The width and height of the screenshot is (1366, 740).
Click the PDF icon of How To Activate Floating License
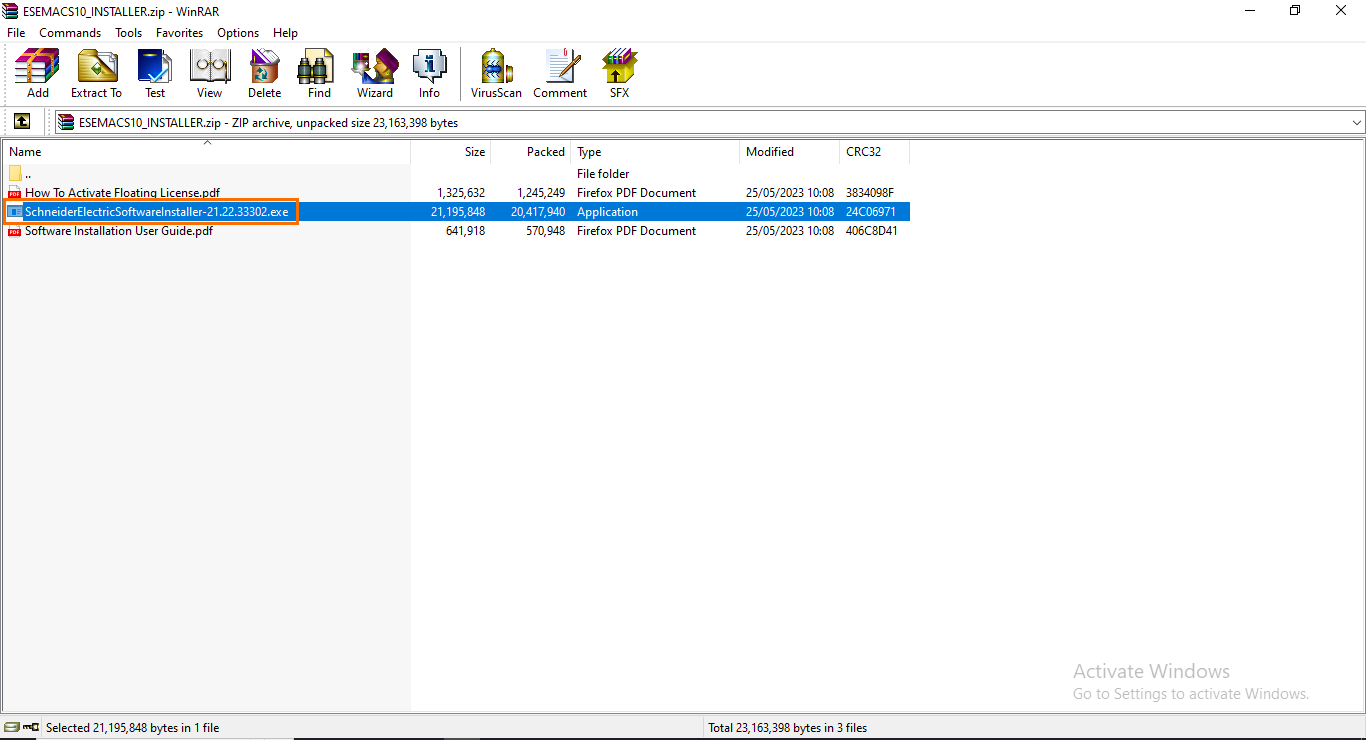(x=14, y=193)
